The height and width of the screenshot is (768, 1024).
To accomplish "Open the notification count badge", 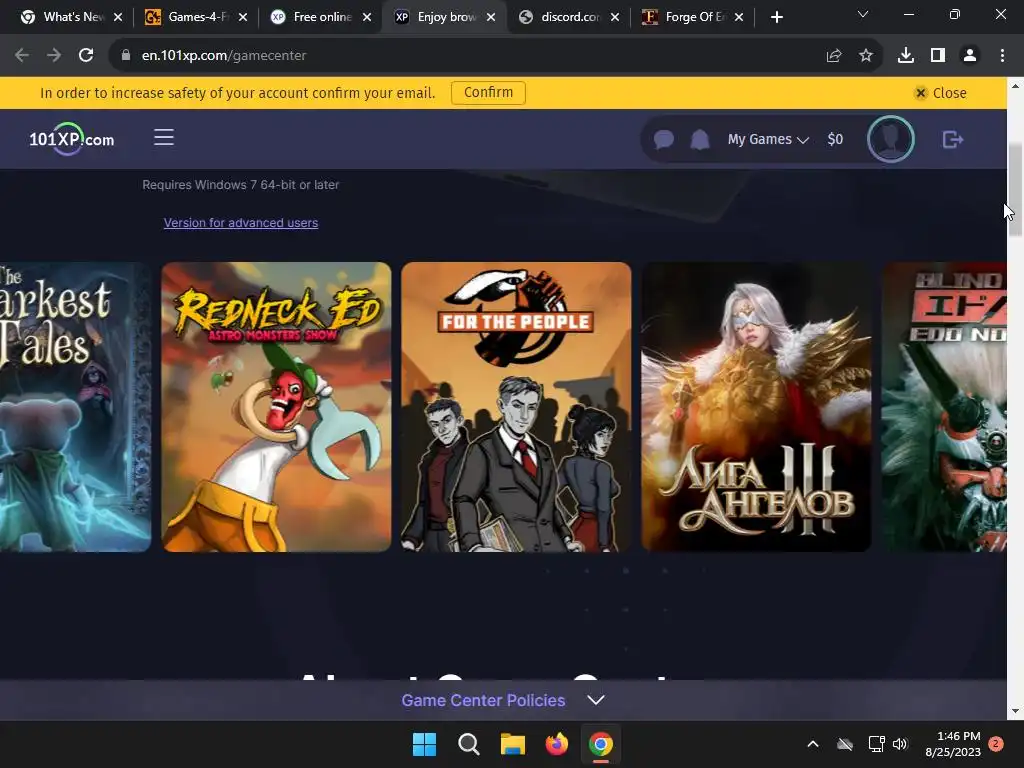I will coord(996,743).
